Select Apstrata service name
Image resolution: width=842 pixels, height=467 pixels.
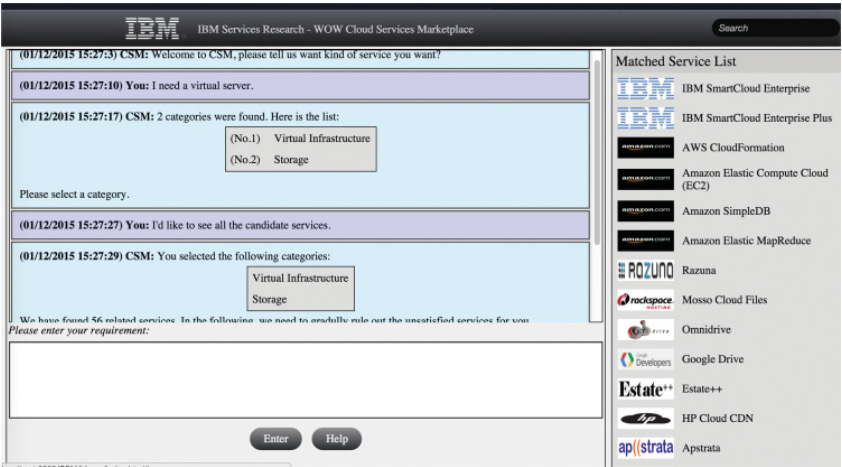pyautogui.click(x=701, y=448)
